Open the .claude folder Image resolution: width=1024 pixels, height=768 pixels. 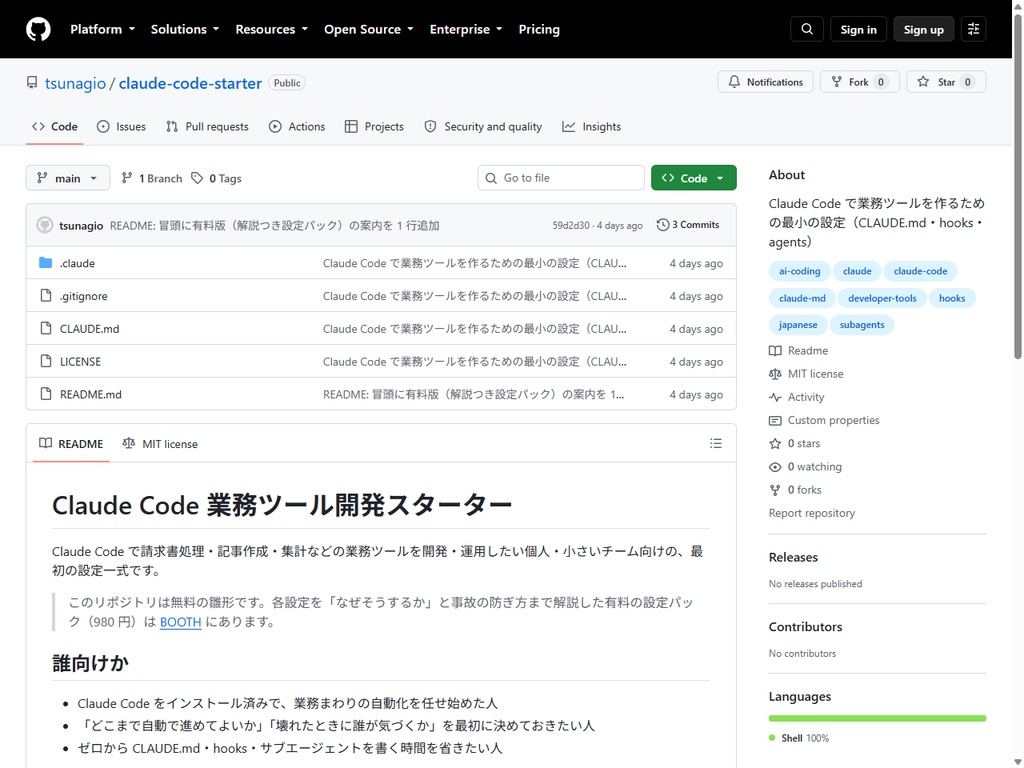tap(77, 263)
